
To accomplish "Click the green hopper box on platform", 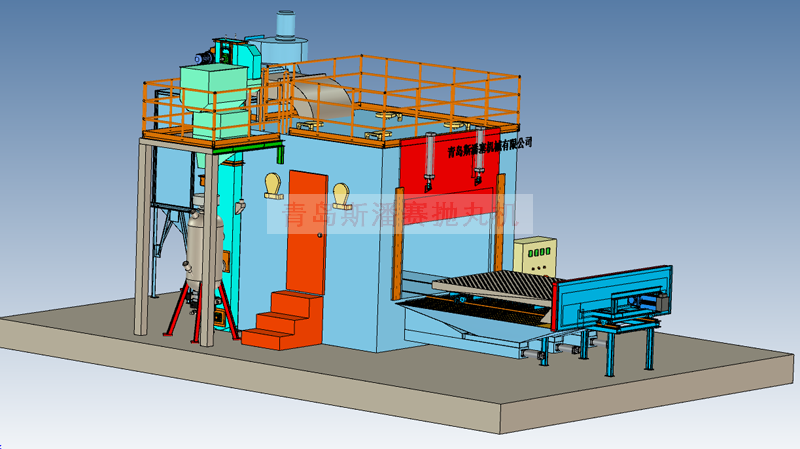I will (215, 100).
